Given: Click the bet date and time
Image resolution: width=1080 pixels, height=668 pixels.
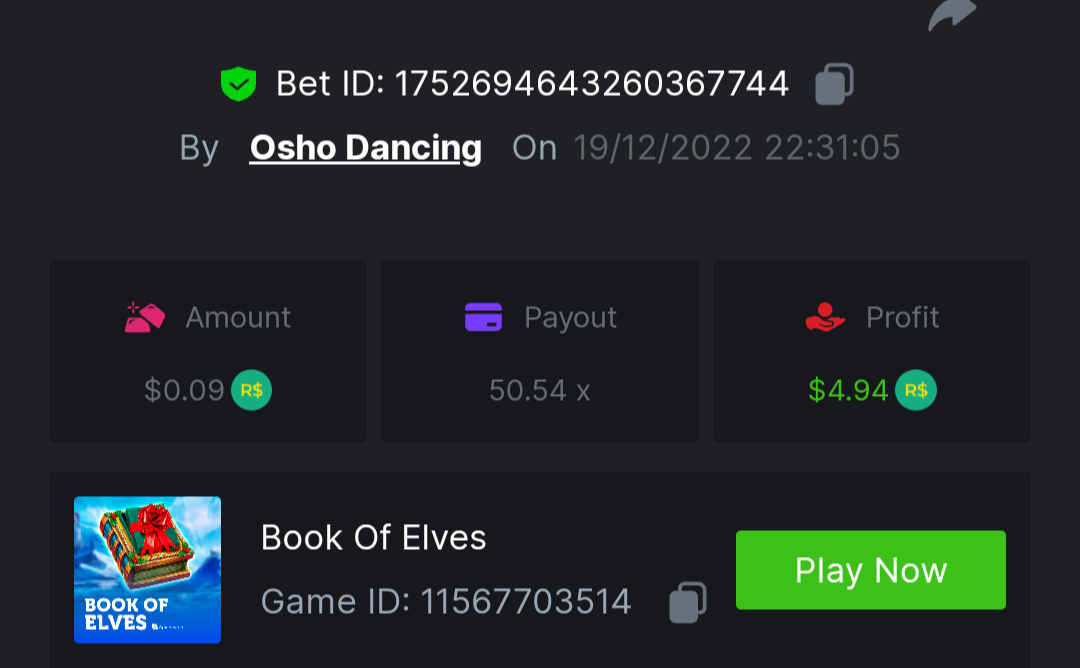Looking at the screenshot, I should [736, 148].
